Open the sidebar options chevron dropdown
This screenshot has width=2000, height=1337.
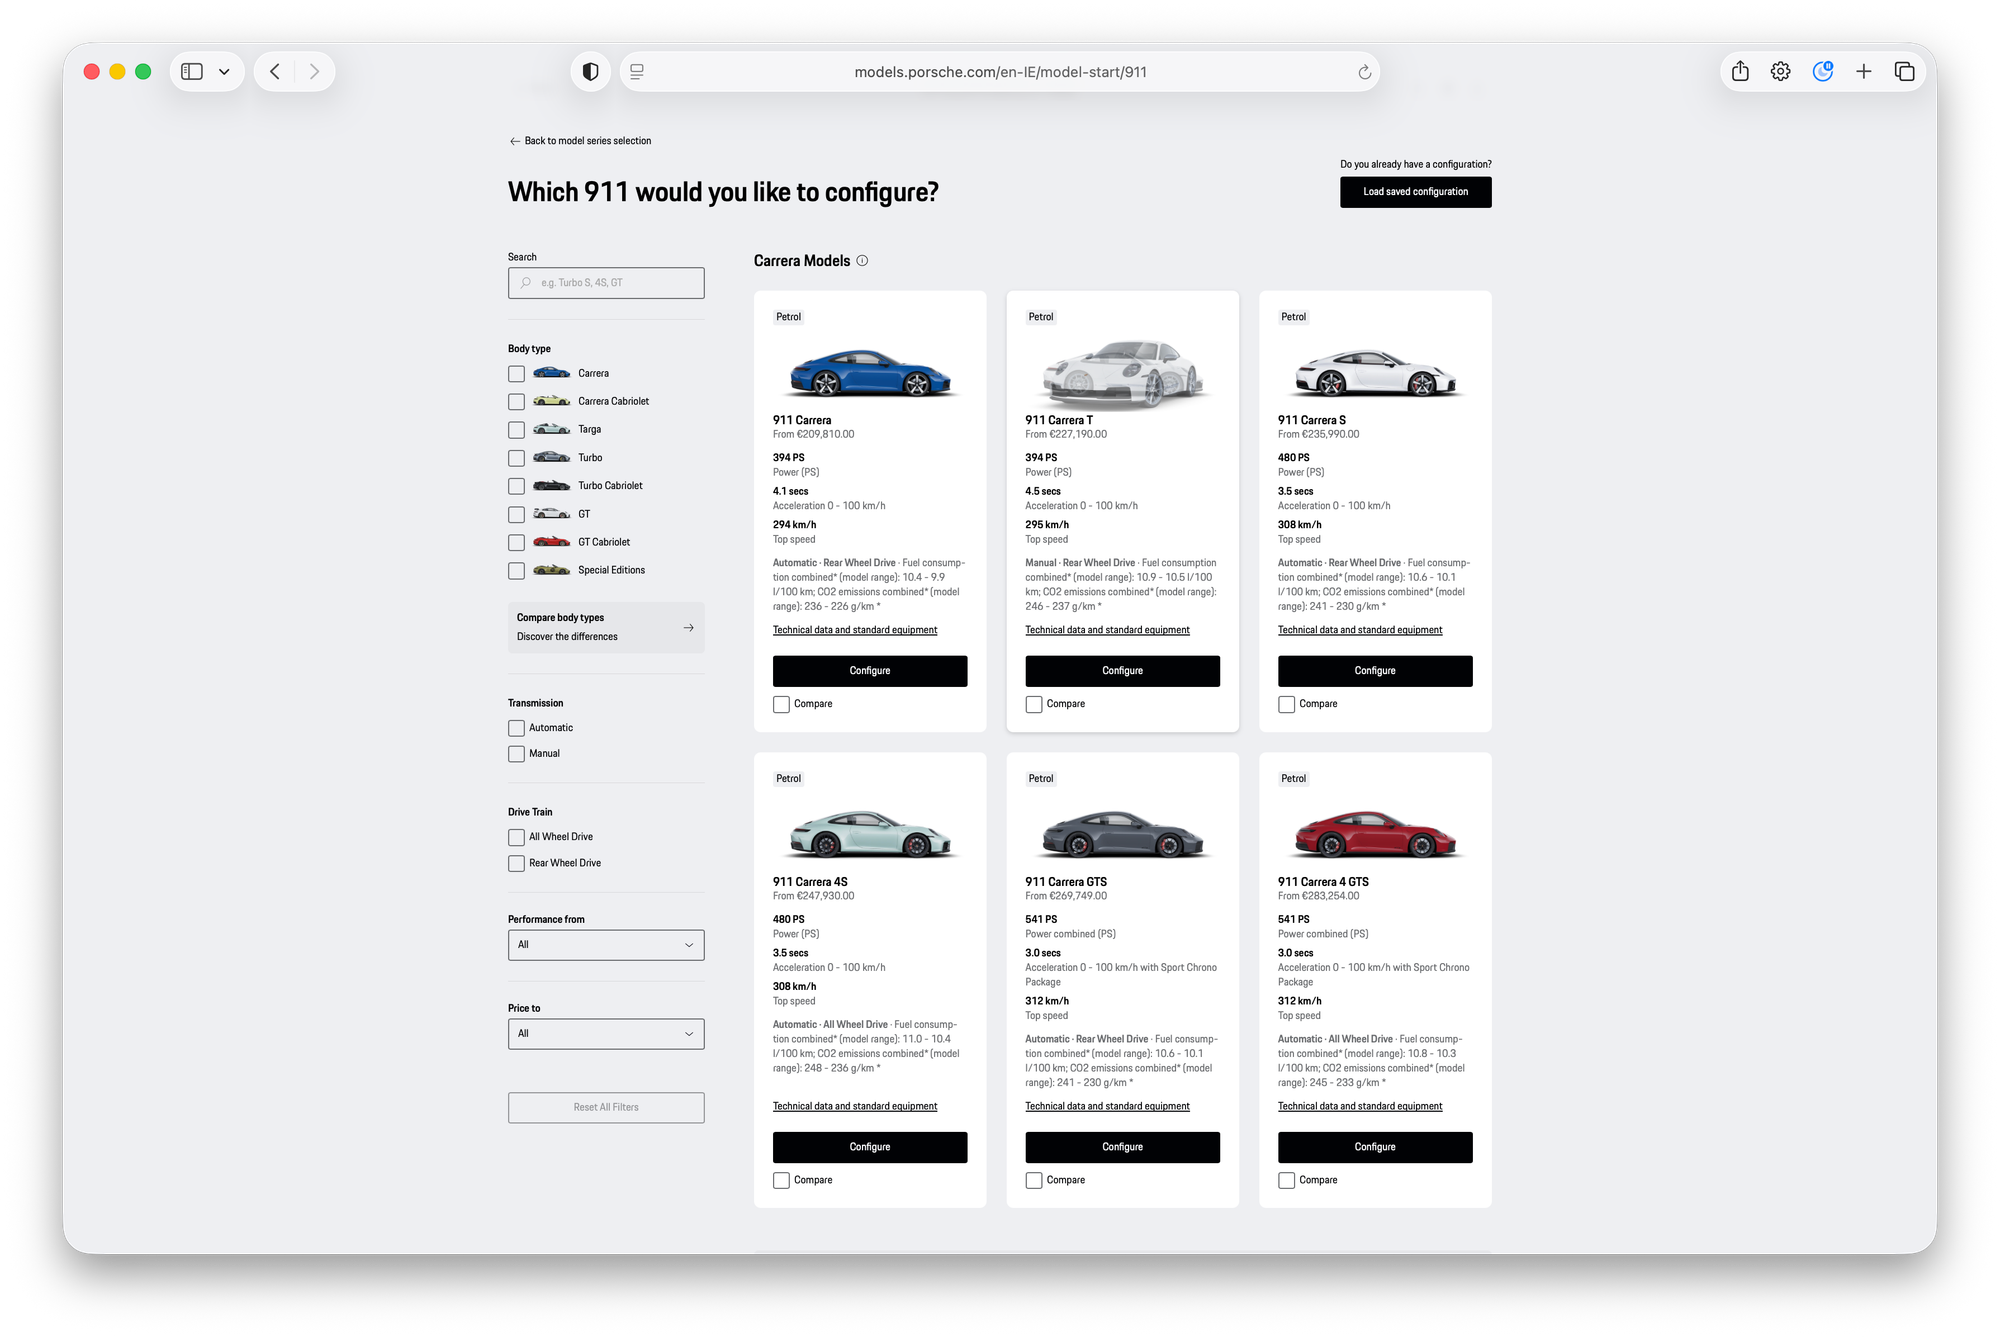[224, 72]
